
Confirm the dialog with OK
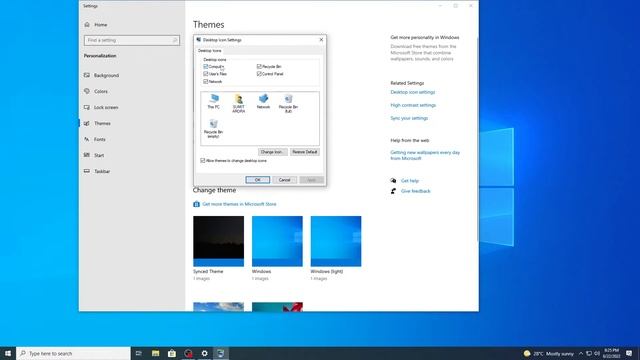(258, 180)
